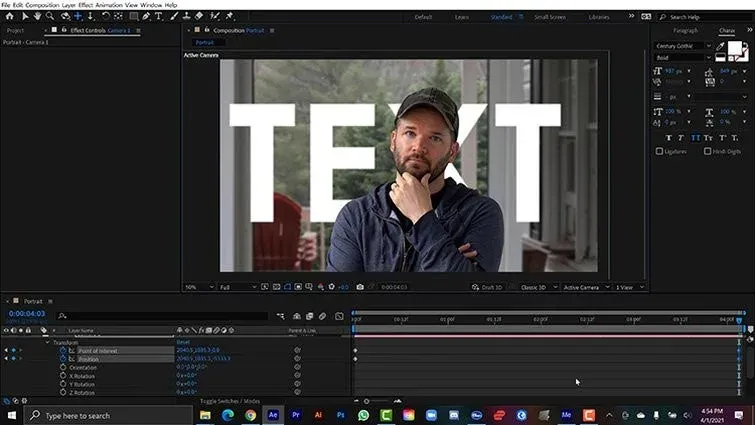Switch to the Project panel tab
This screenshot has width=755, height=425.
pos(15,30)
